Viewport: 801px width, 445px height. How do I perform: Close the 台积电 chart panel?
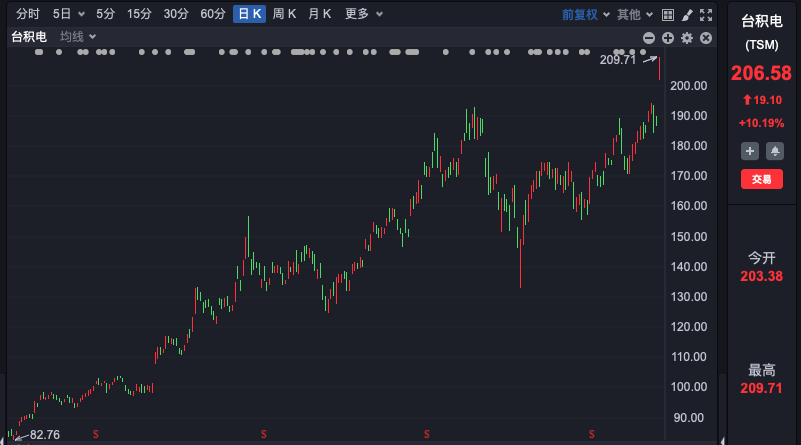click(706, 38)
